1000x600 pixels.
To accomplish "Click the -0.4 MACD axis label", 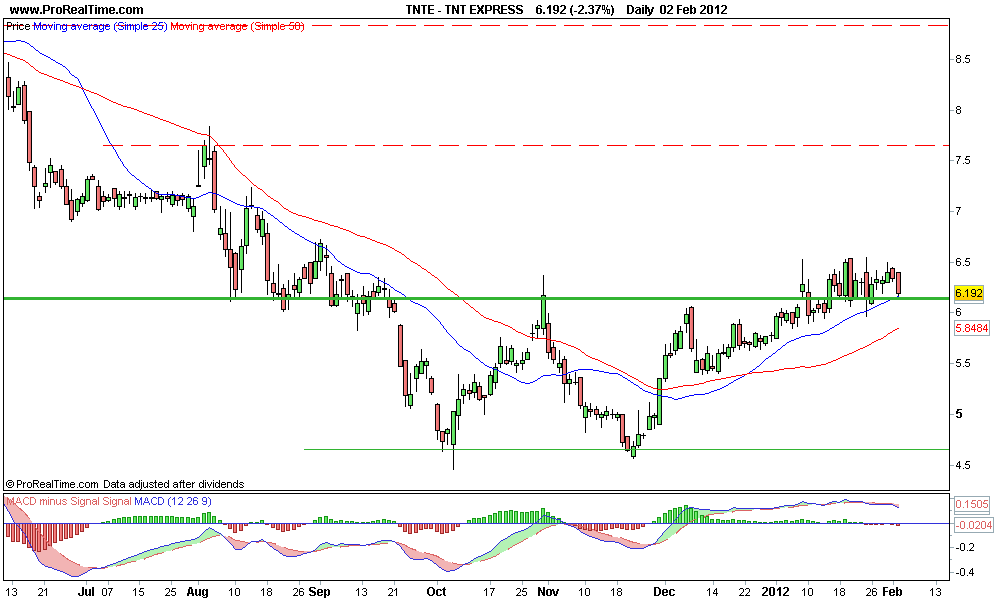I will (x=964, y=573).
